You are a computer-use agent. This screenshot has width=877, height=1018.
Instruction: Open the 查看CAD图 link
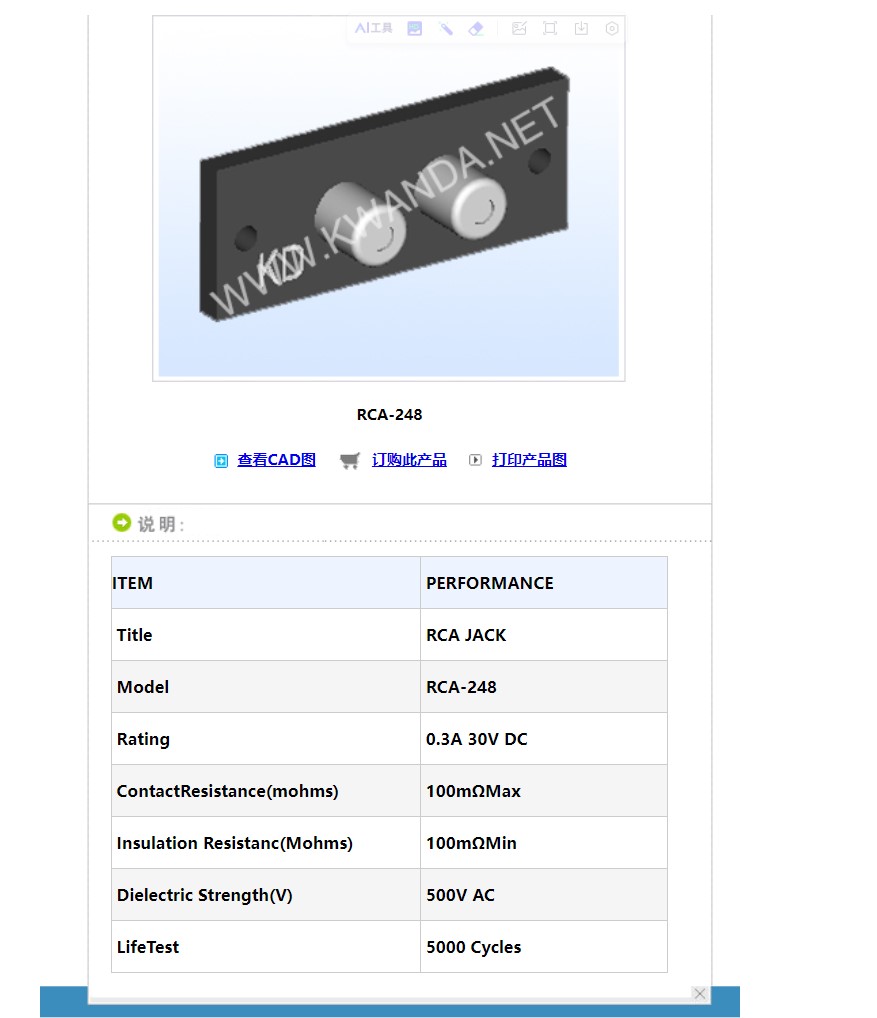[277, 460]
